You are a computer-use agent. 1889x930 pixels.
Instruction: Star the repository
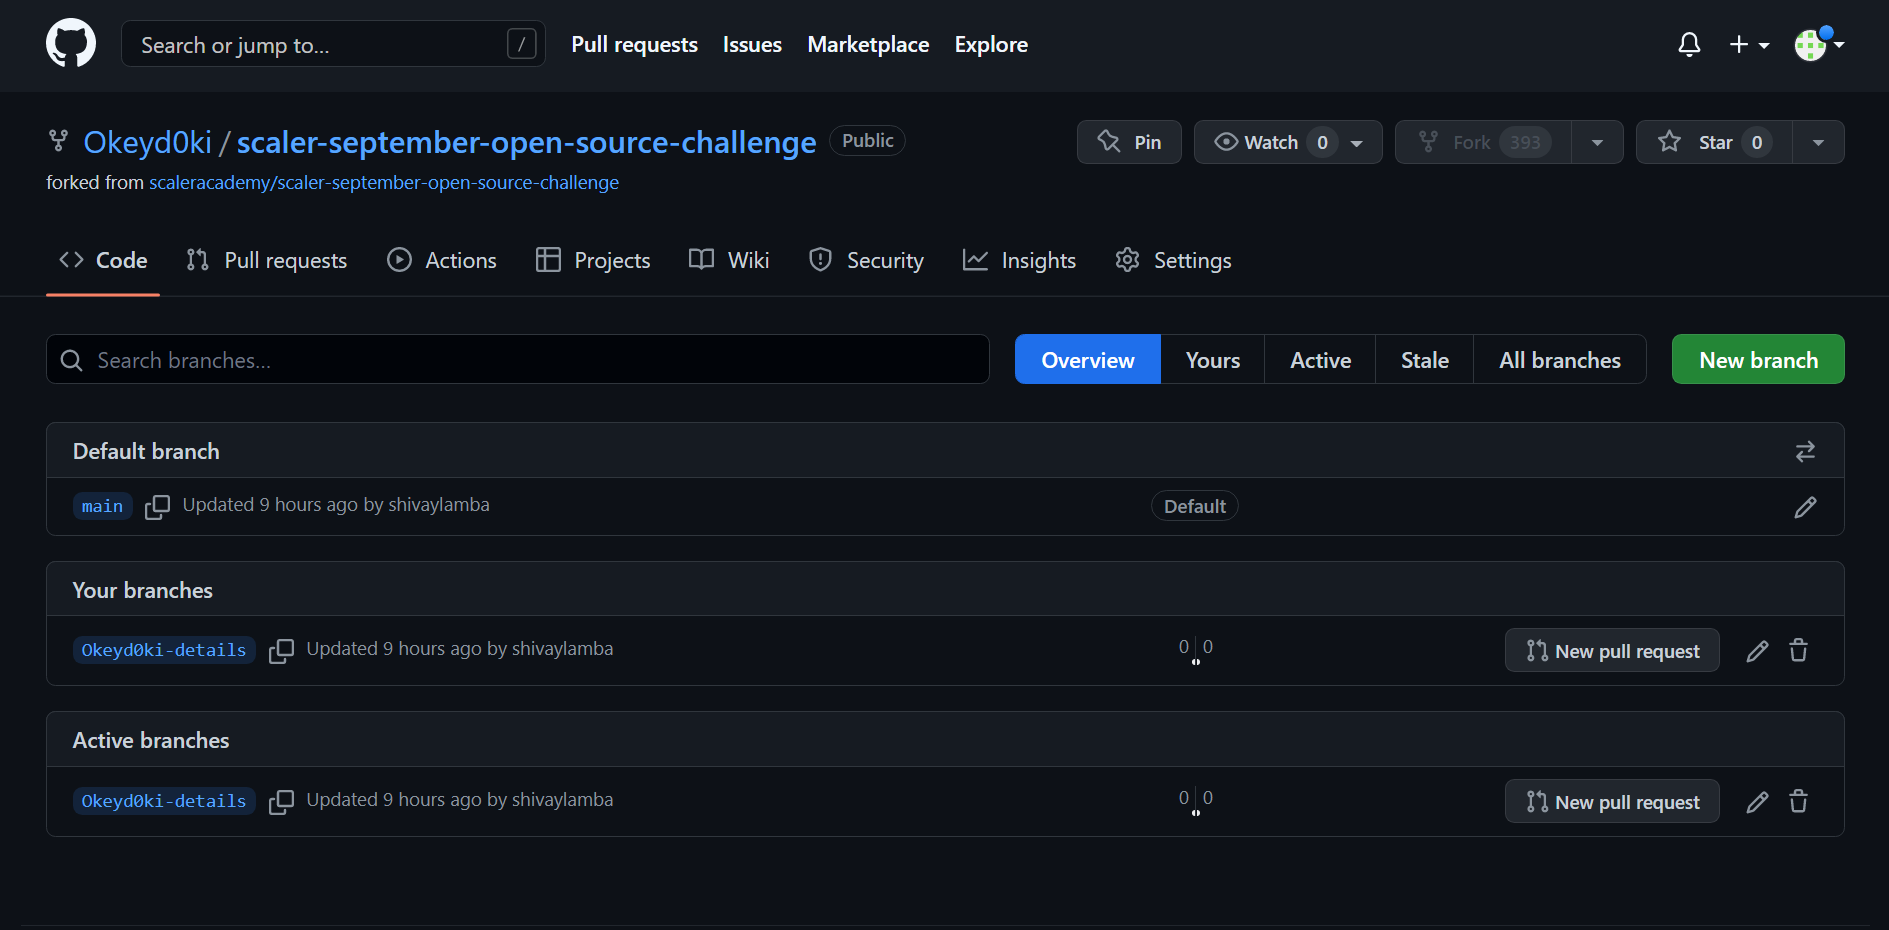coord(1712,142)
